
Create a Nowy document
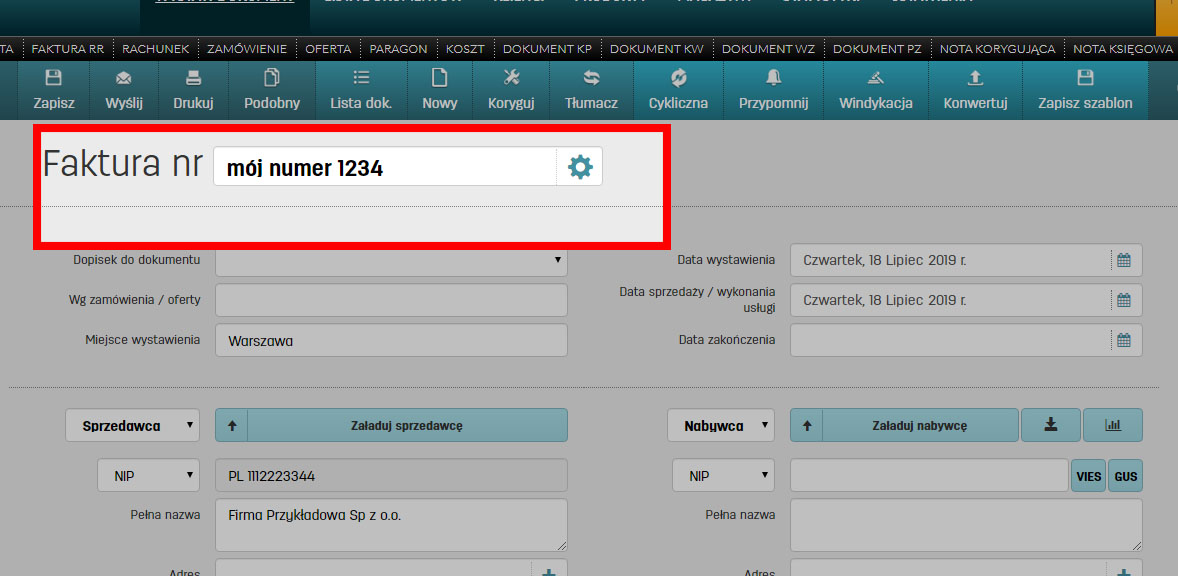[x=439, y=79]
